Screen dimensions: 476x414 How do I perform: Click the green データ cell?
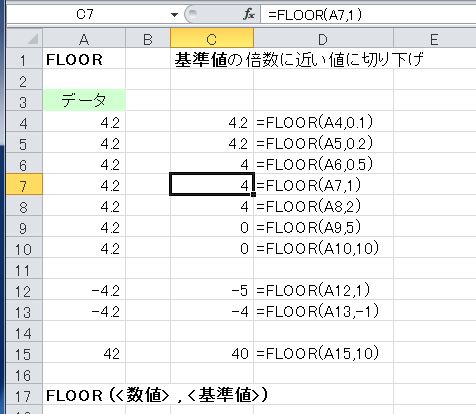click(84, 100)
